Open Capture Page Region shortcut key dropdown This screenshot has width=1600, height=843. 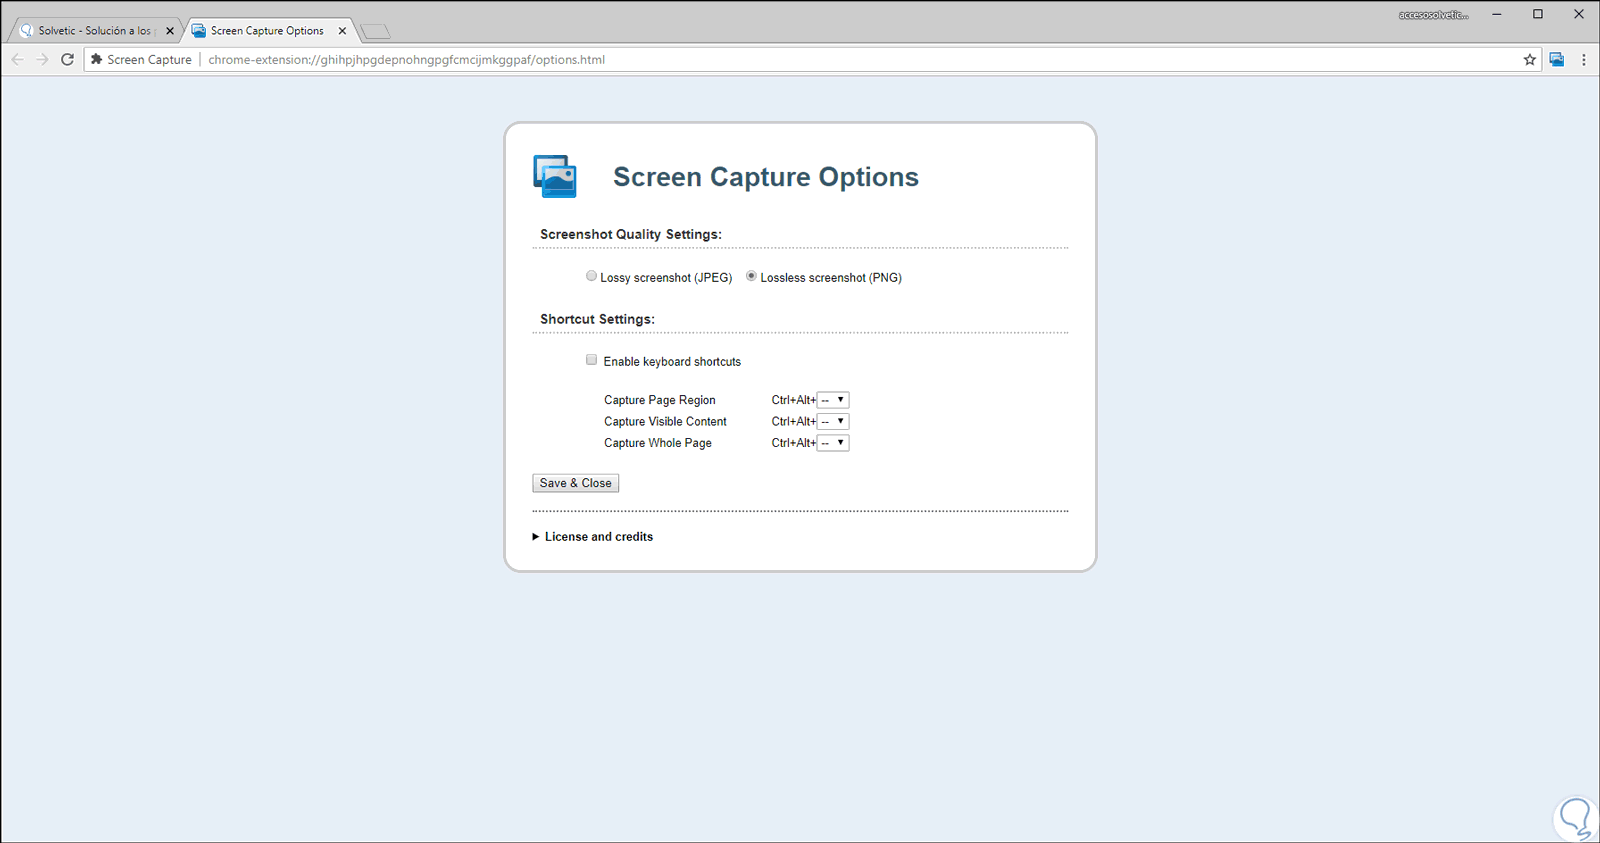pyautogui.click(x=833, y=400)
